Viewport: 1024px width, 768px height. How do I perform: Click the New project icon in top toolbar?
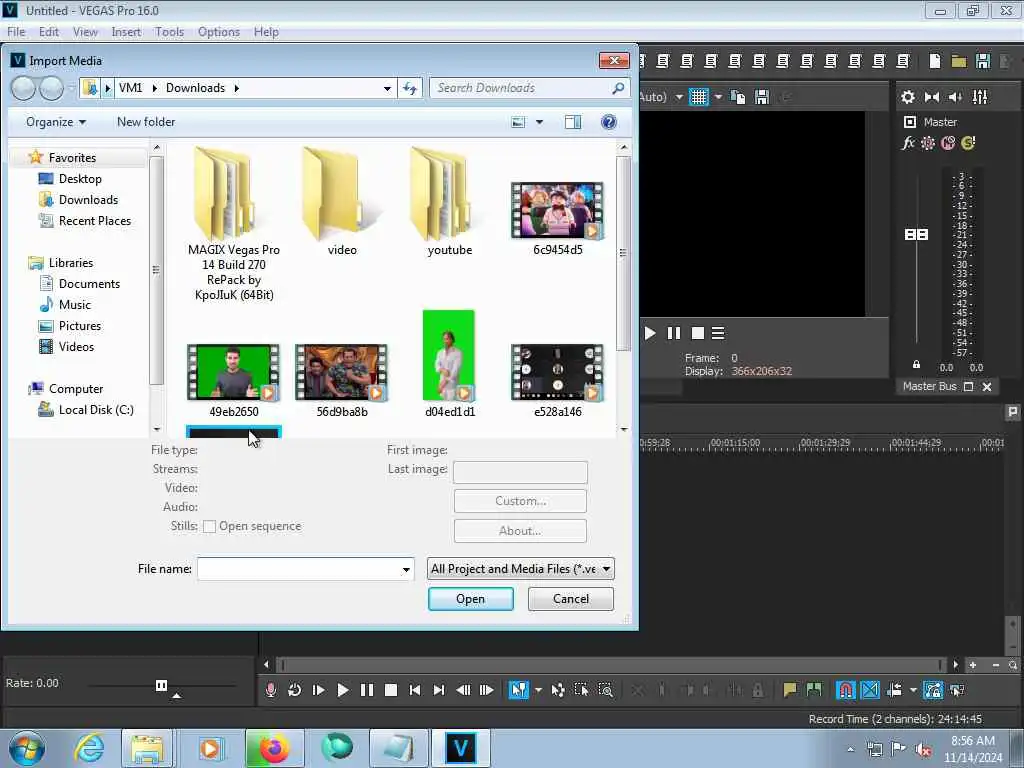pyautogui.click(x=935, y=61)
